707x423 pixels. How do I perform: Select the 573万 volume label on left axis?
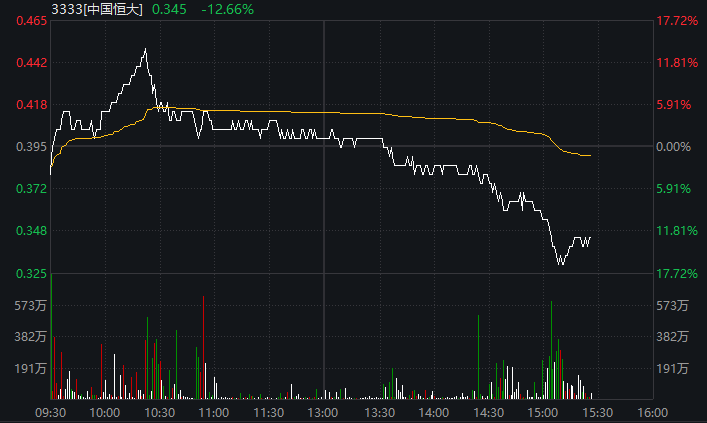coord(31,306)
